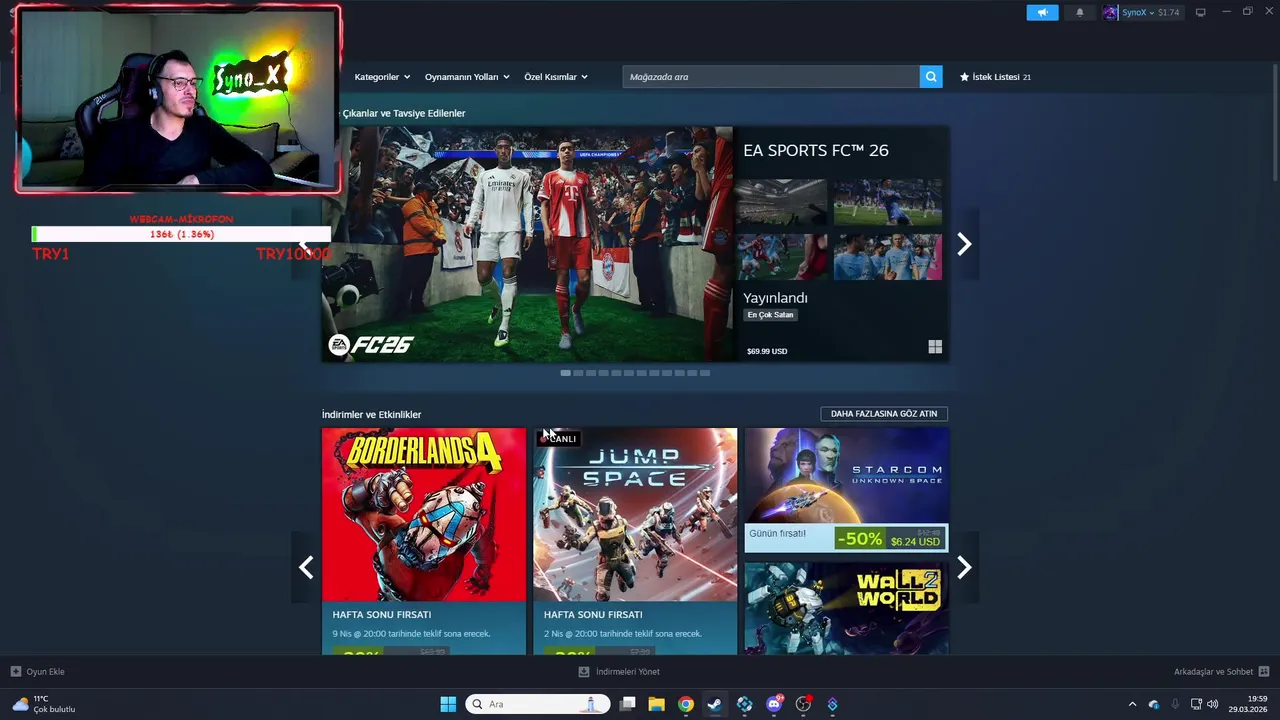This screenshot has width=1280, height=720.
Task: Open İndirmeleri Yönet downloads manager
Action: pos(620,671)
